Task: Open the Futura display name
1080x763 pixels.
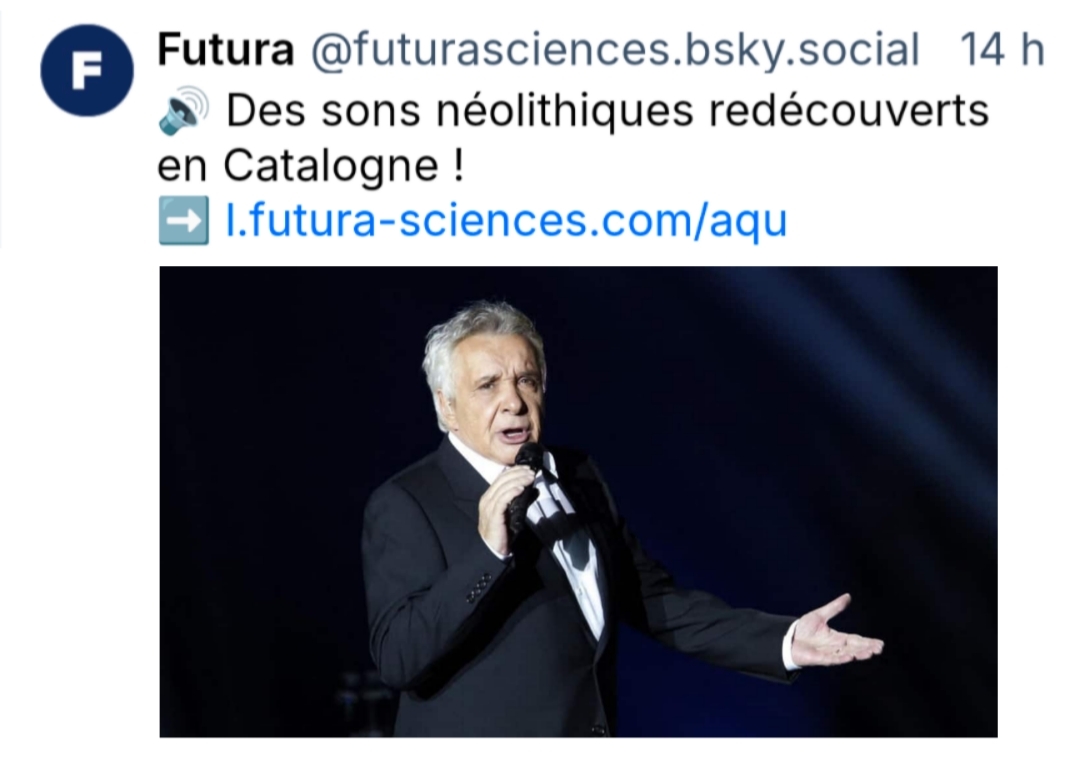Action: pos(225,50)
